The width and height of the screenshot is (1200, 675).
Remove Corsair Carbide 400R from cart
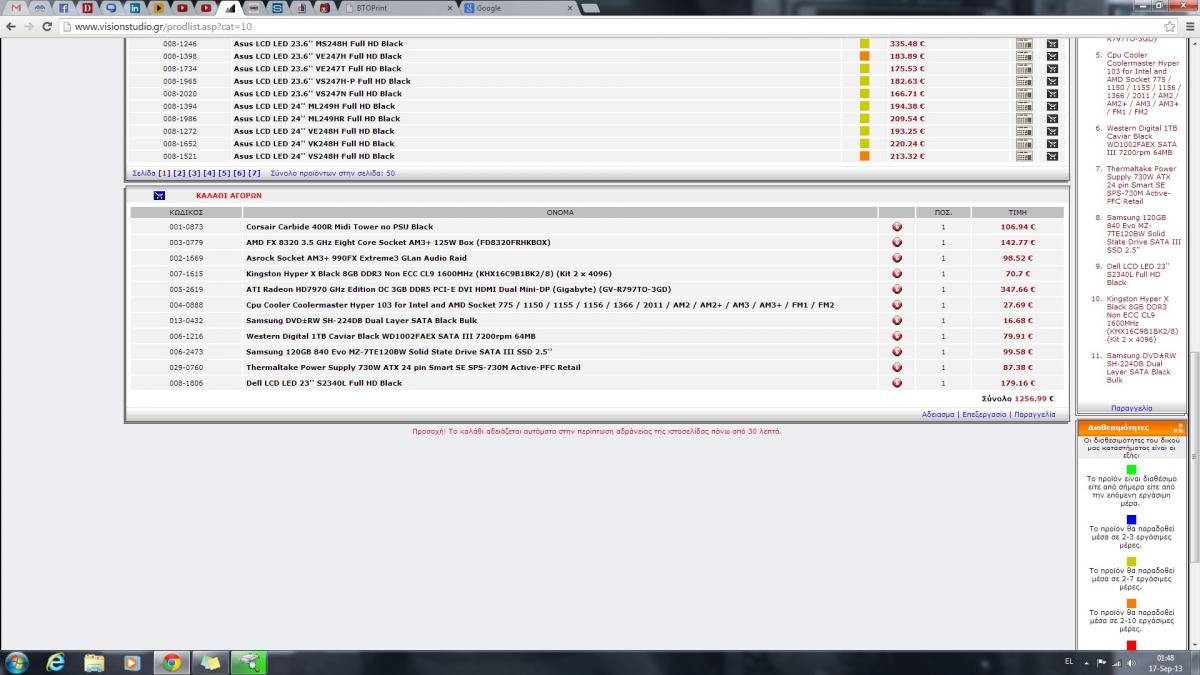(x=897, y=227)
